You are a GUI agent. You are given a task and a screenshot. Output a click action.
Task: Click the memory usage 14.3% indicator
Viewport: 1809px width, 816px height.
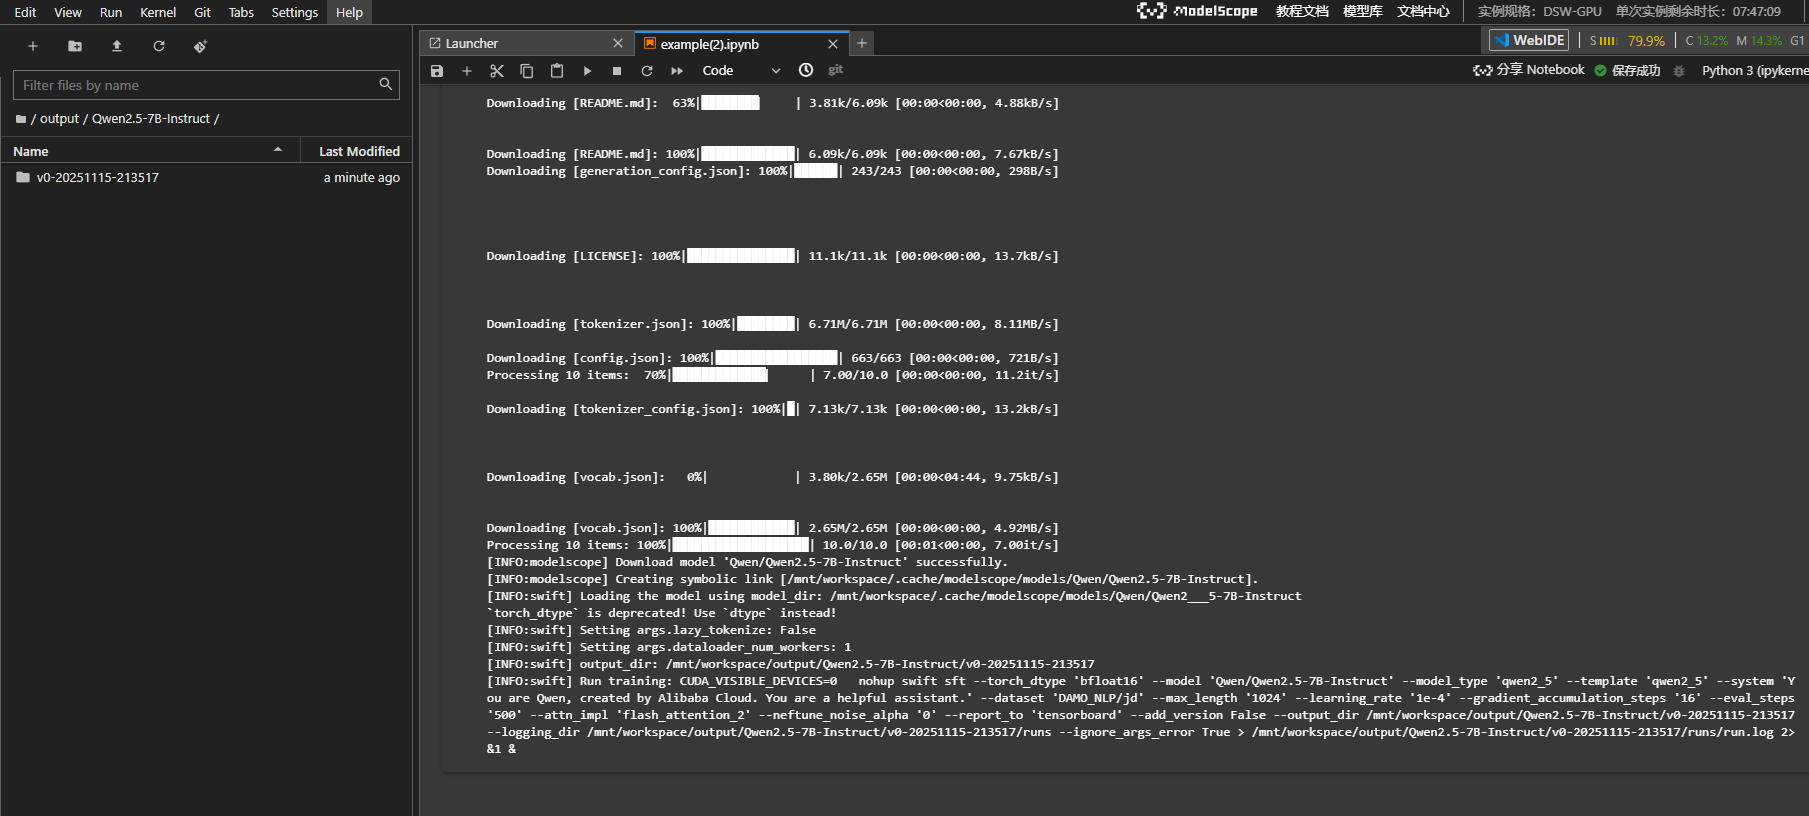tap(1759, 41)
